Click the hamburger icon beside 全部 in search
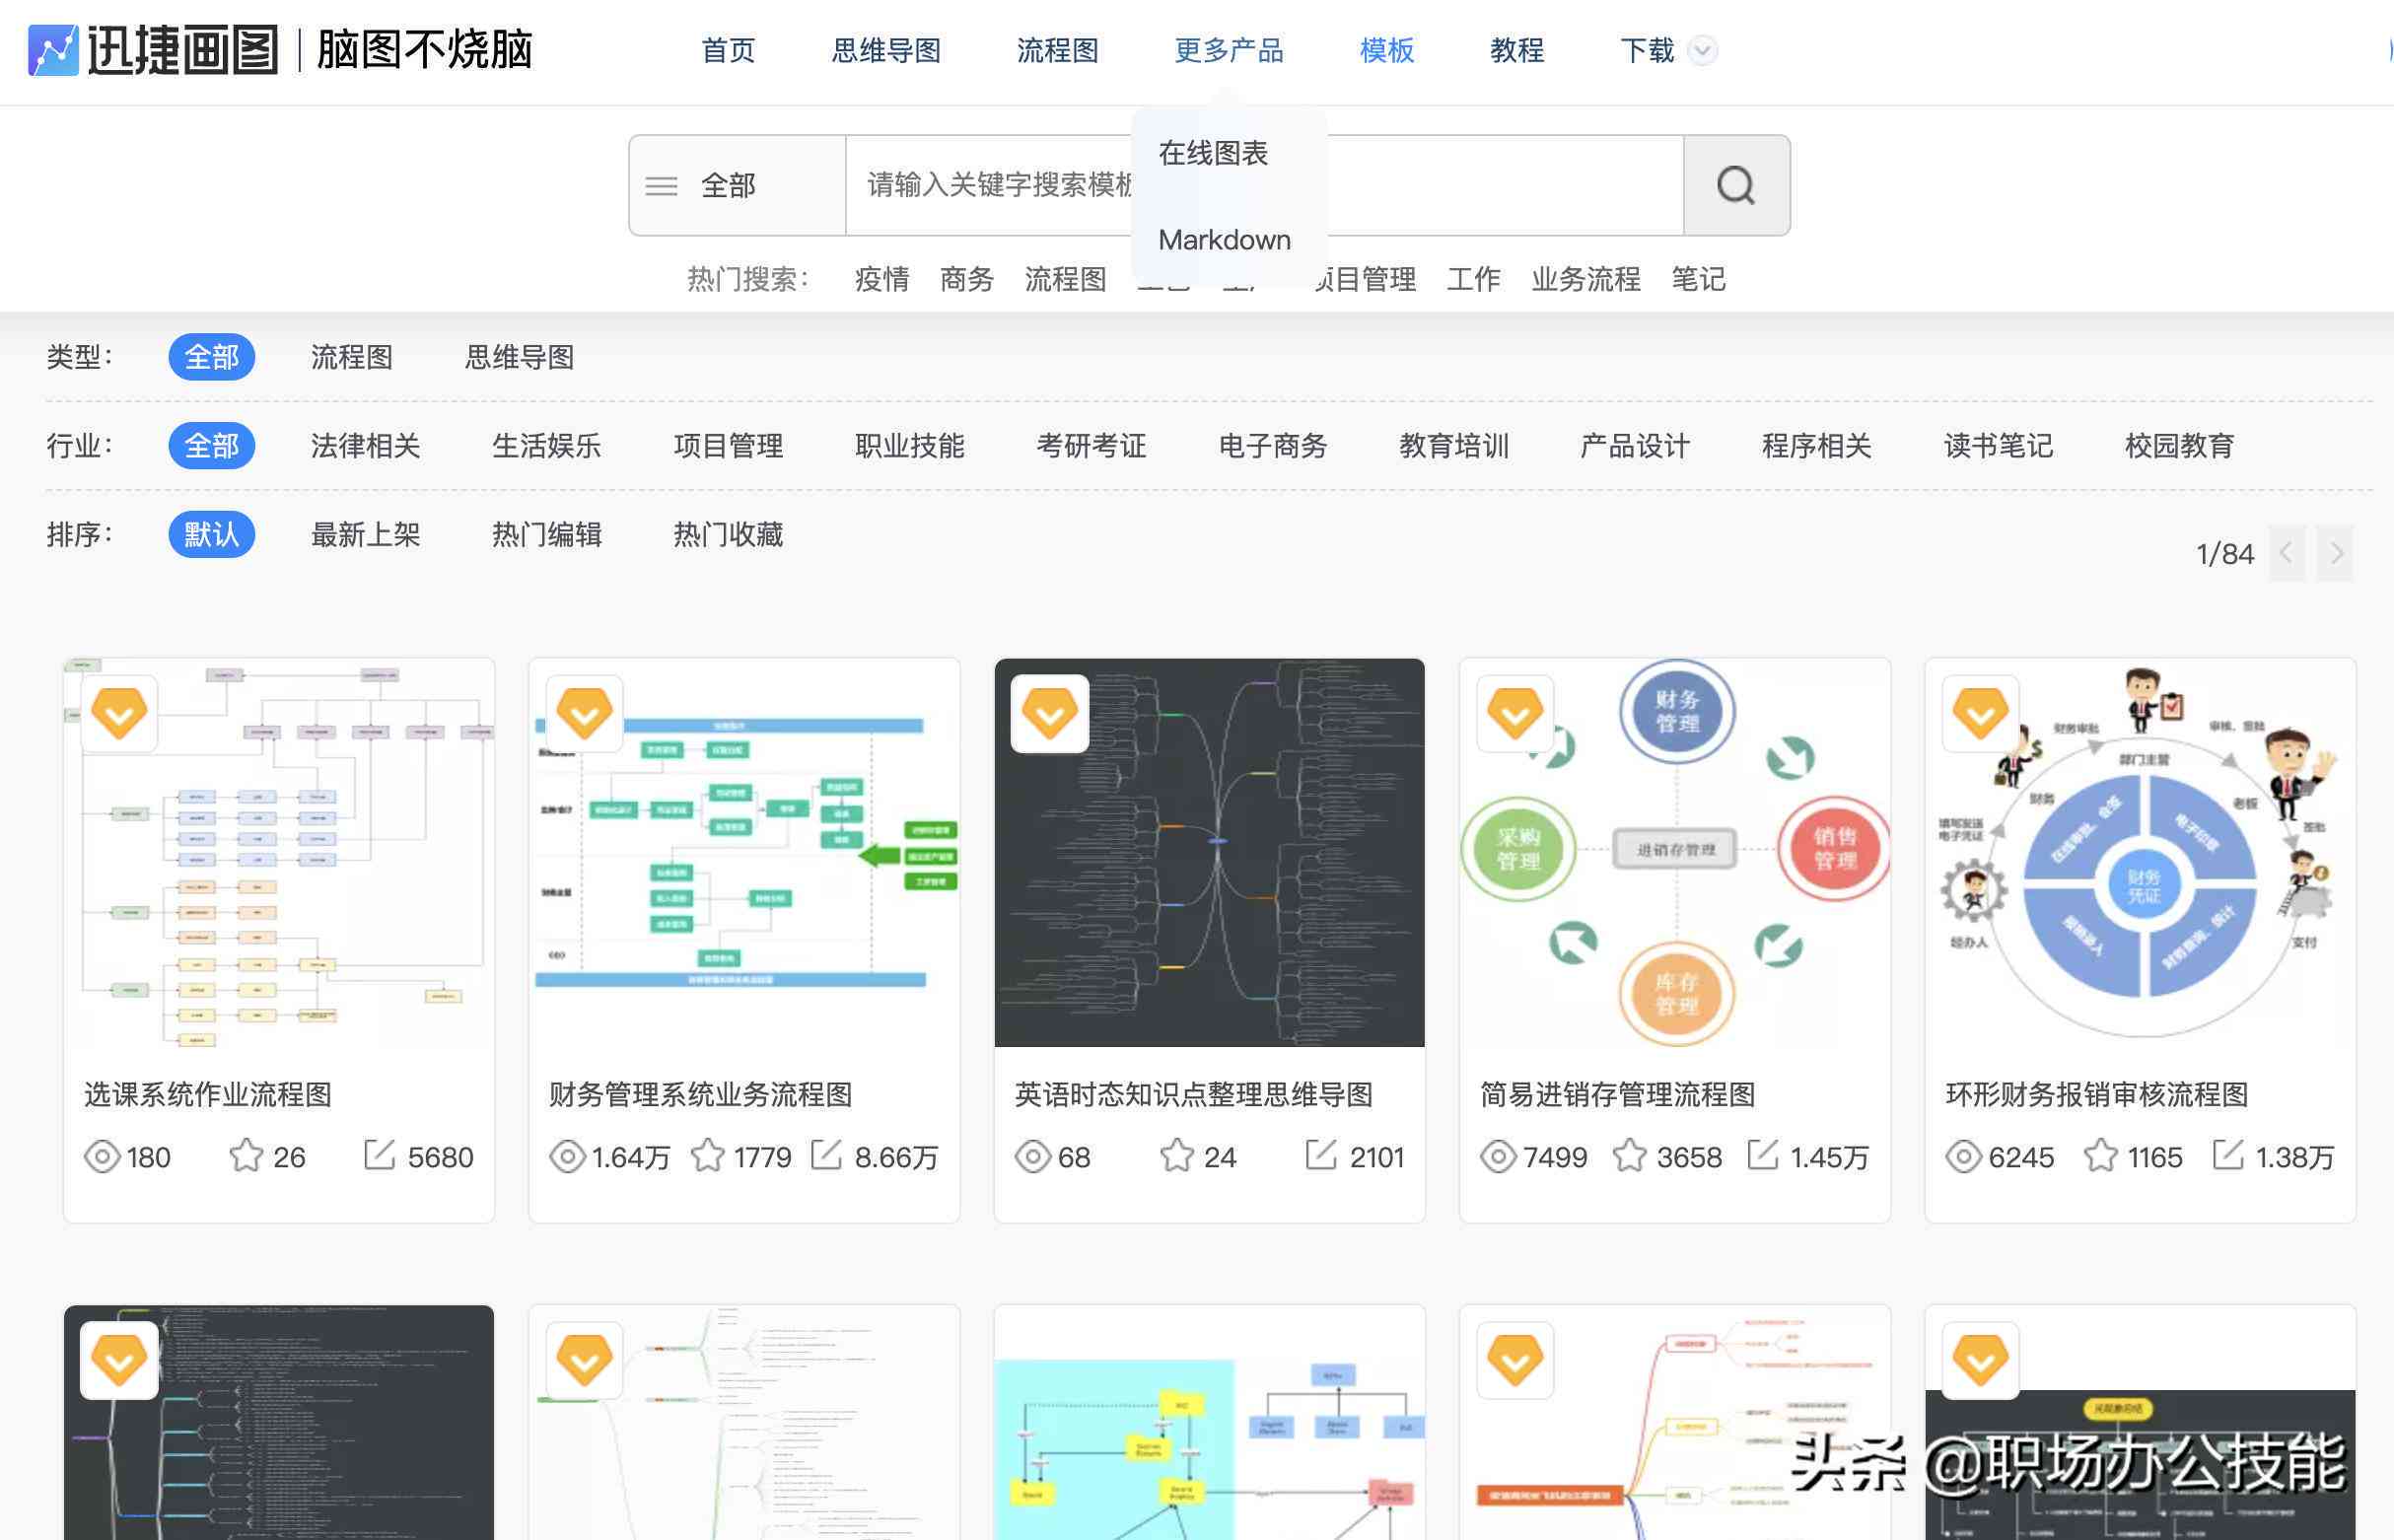 (x=661, y=186)
